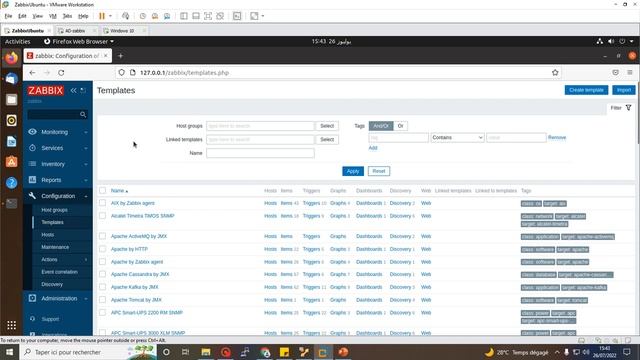This screenshot has width=640, height=360.
Task: Open the Firefox hamburger menu
Action: (630, 73)
